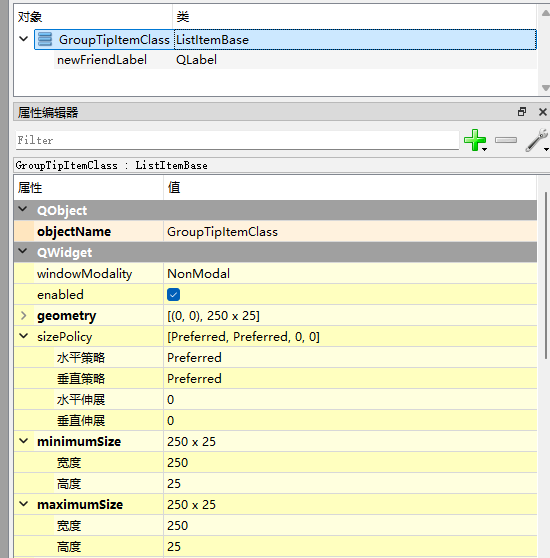Viewport: 550px width, 558px height.
Task: Open the wrench configure icon
Action: tap(536, 140)
